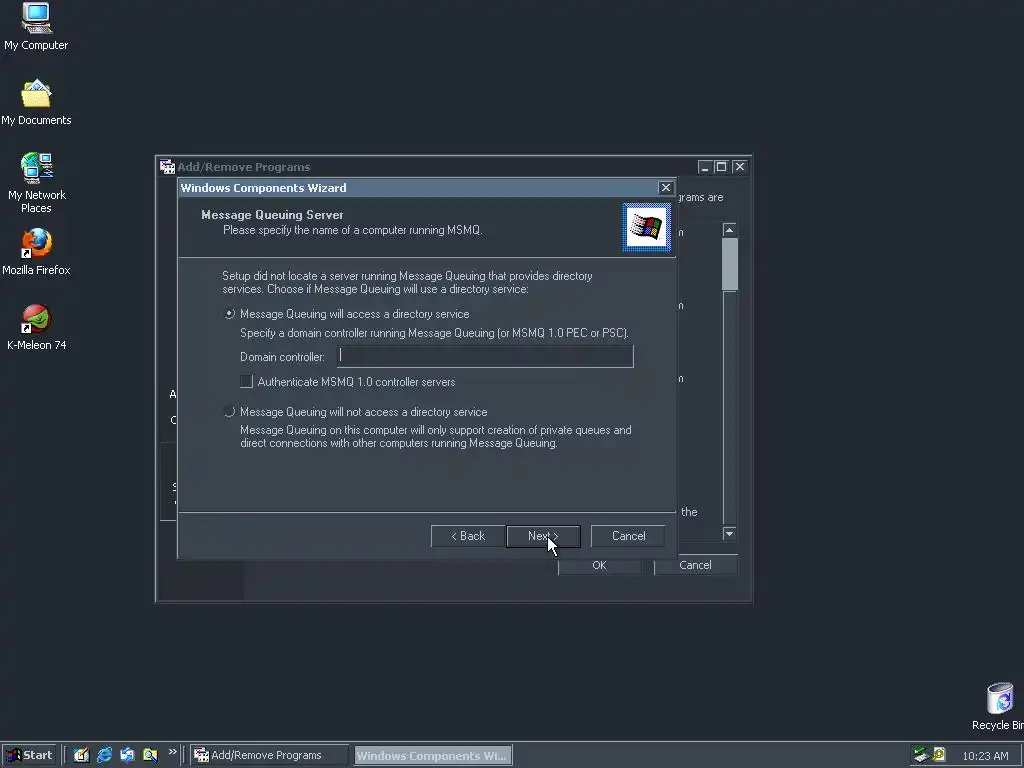Click the 'Domain controller:' label
The image size is (1024, 768).
coord(282,357)
